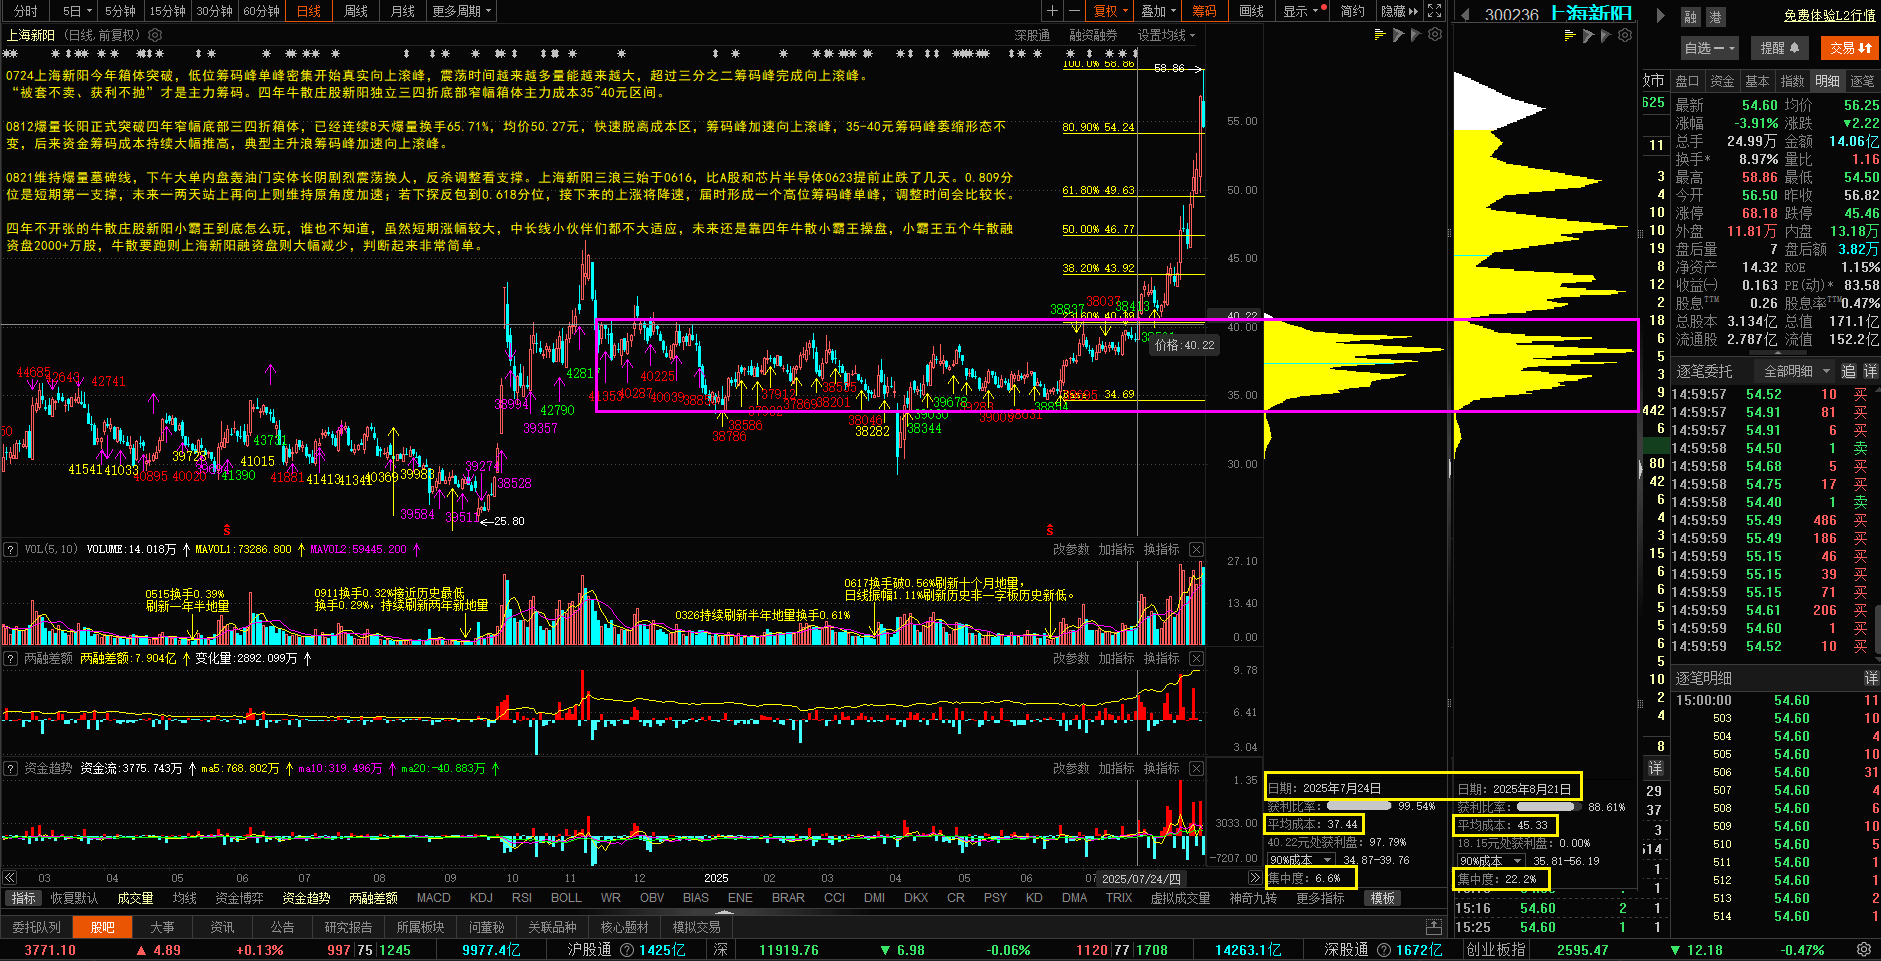This screenshot has height=961, width=1881.
Task: Toggle 两融差额 indicator
Action: (373, 898)
